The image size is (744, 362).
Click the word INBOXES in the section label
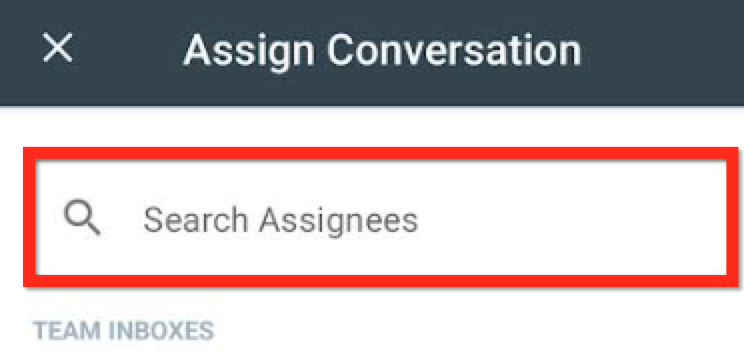(161, 331)
